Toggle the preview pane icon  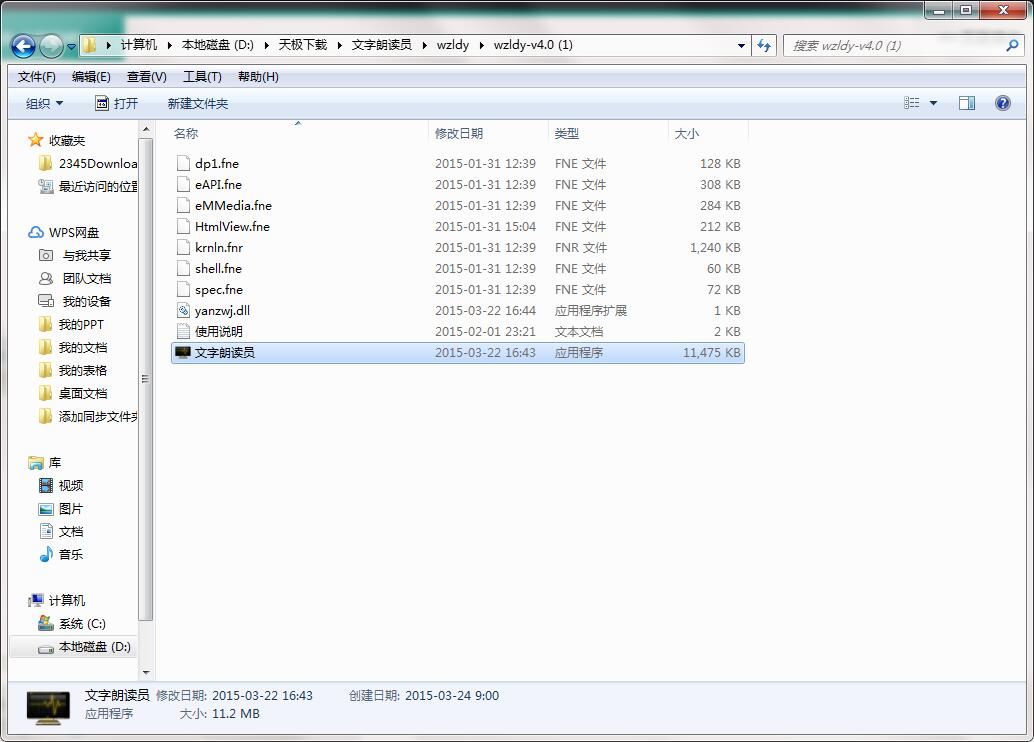967,103
